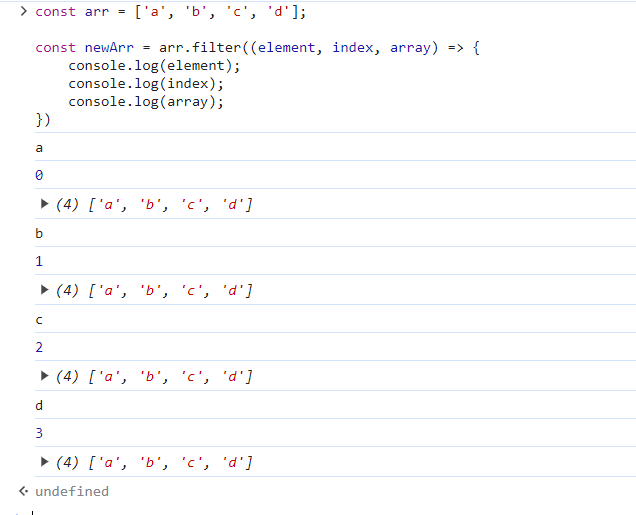Expand the logged array below index 3

45,462
